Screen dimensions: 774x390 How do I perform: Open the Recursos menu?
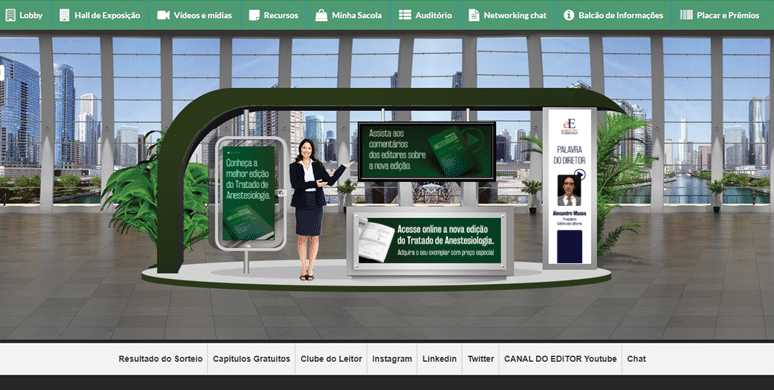pos(274,15)
